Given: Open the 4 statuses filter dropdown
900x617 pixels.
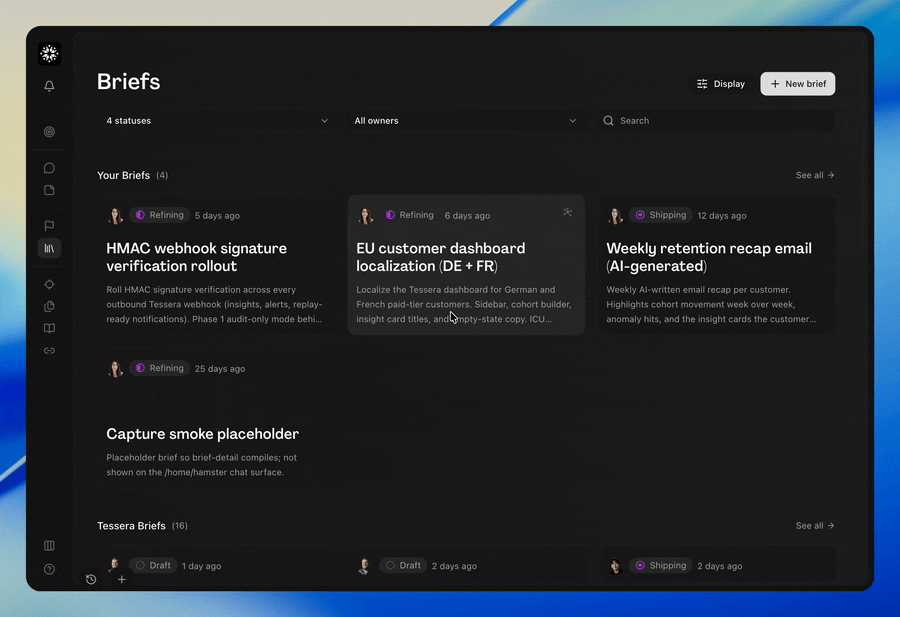Looking at the screenshot, I should click(217, 121).
